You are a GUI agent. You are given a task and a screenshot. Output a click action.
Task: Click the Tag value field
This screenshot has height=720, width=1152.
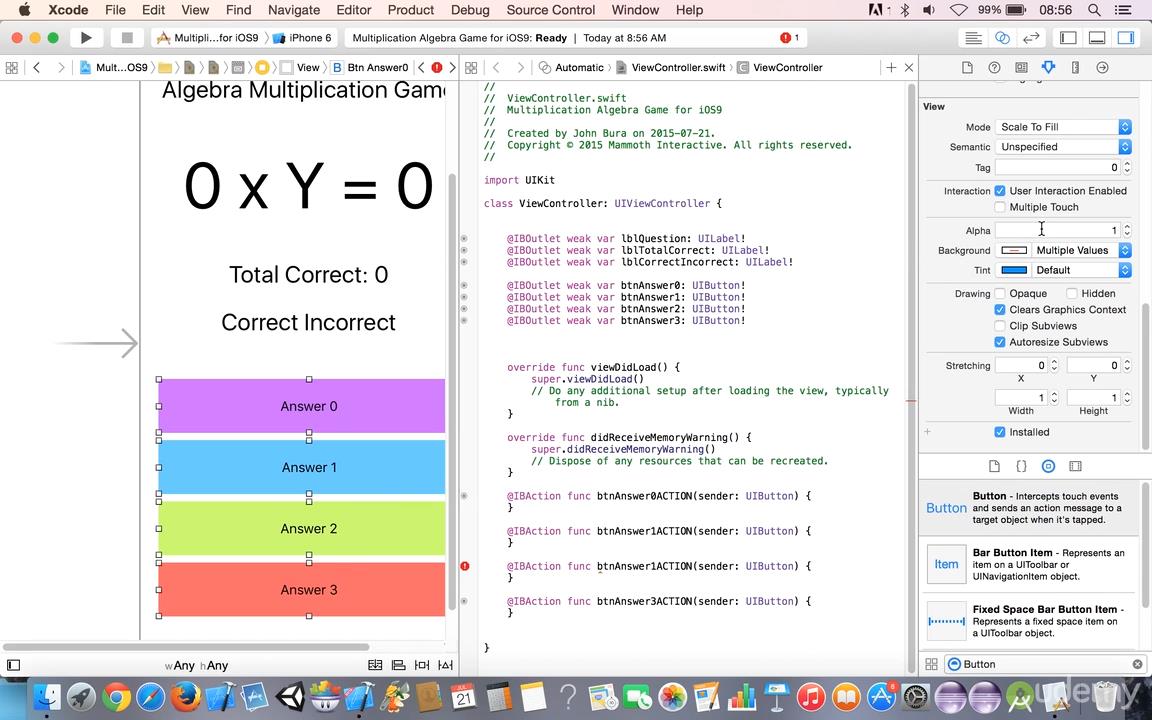pyautogui.click(x=1058, y=168)
